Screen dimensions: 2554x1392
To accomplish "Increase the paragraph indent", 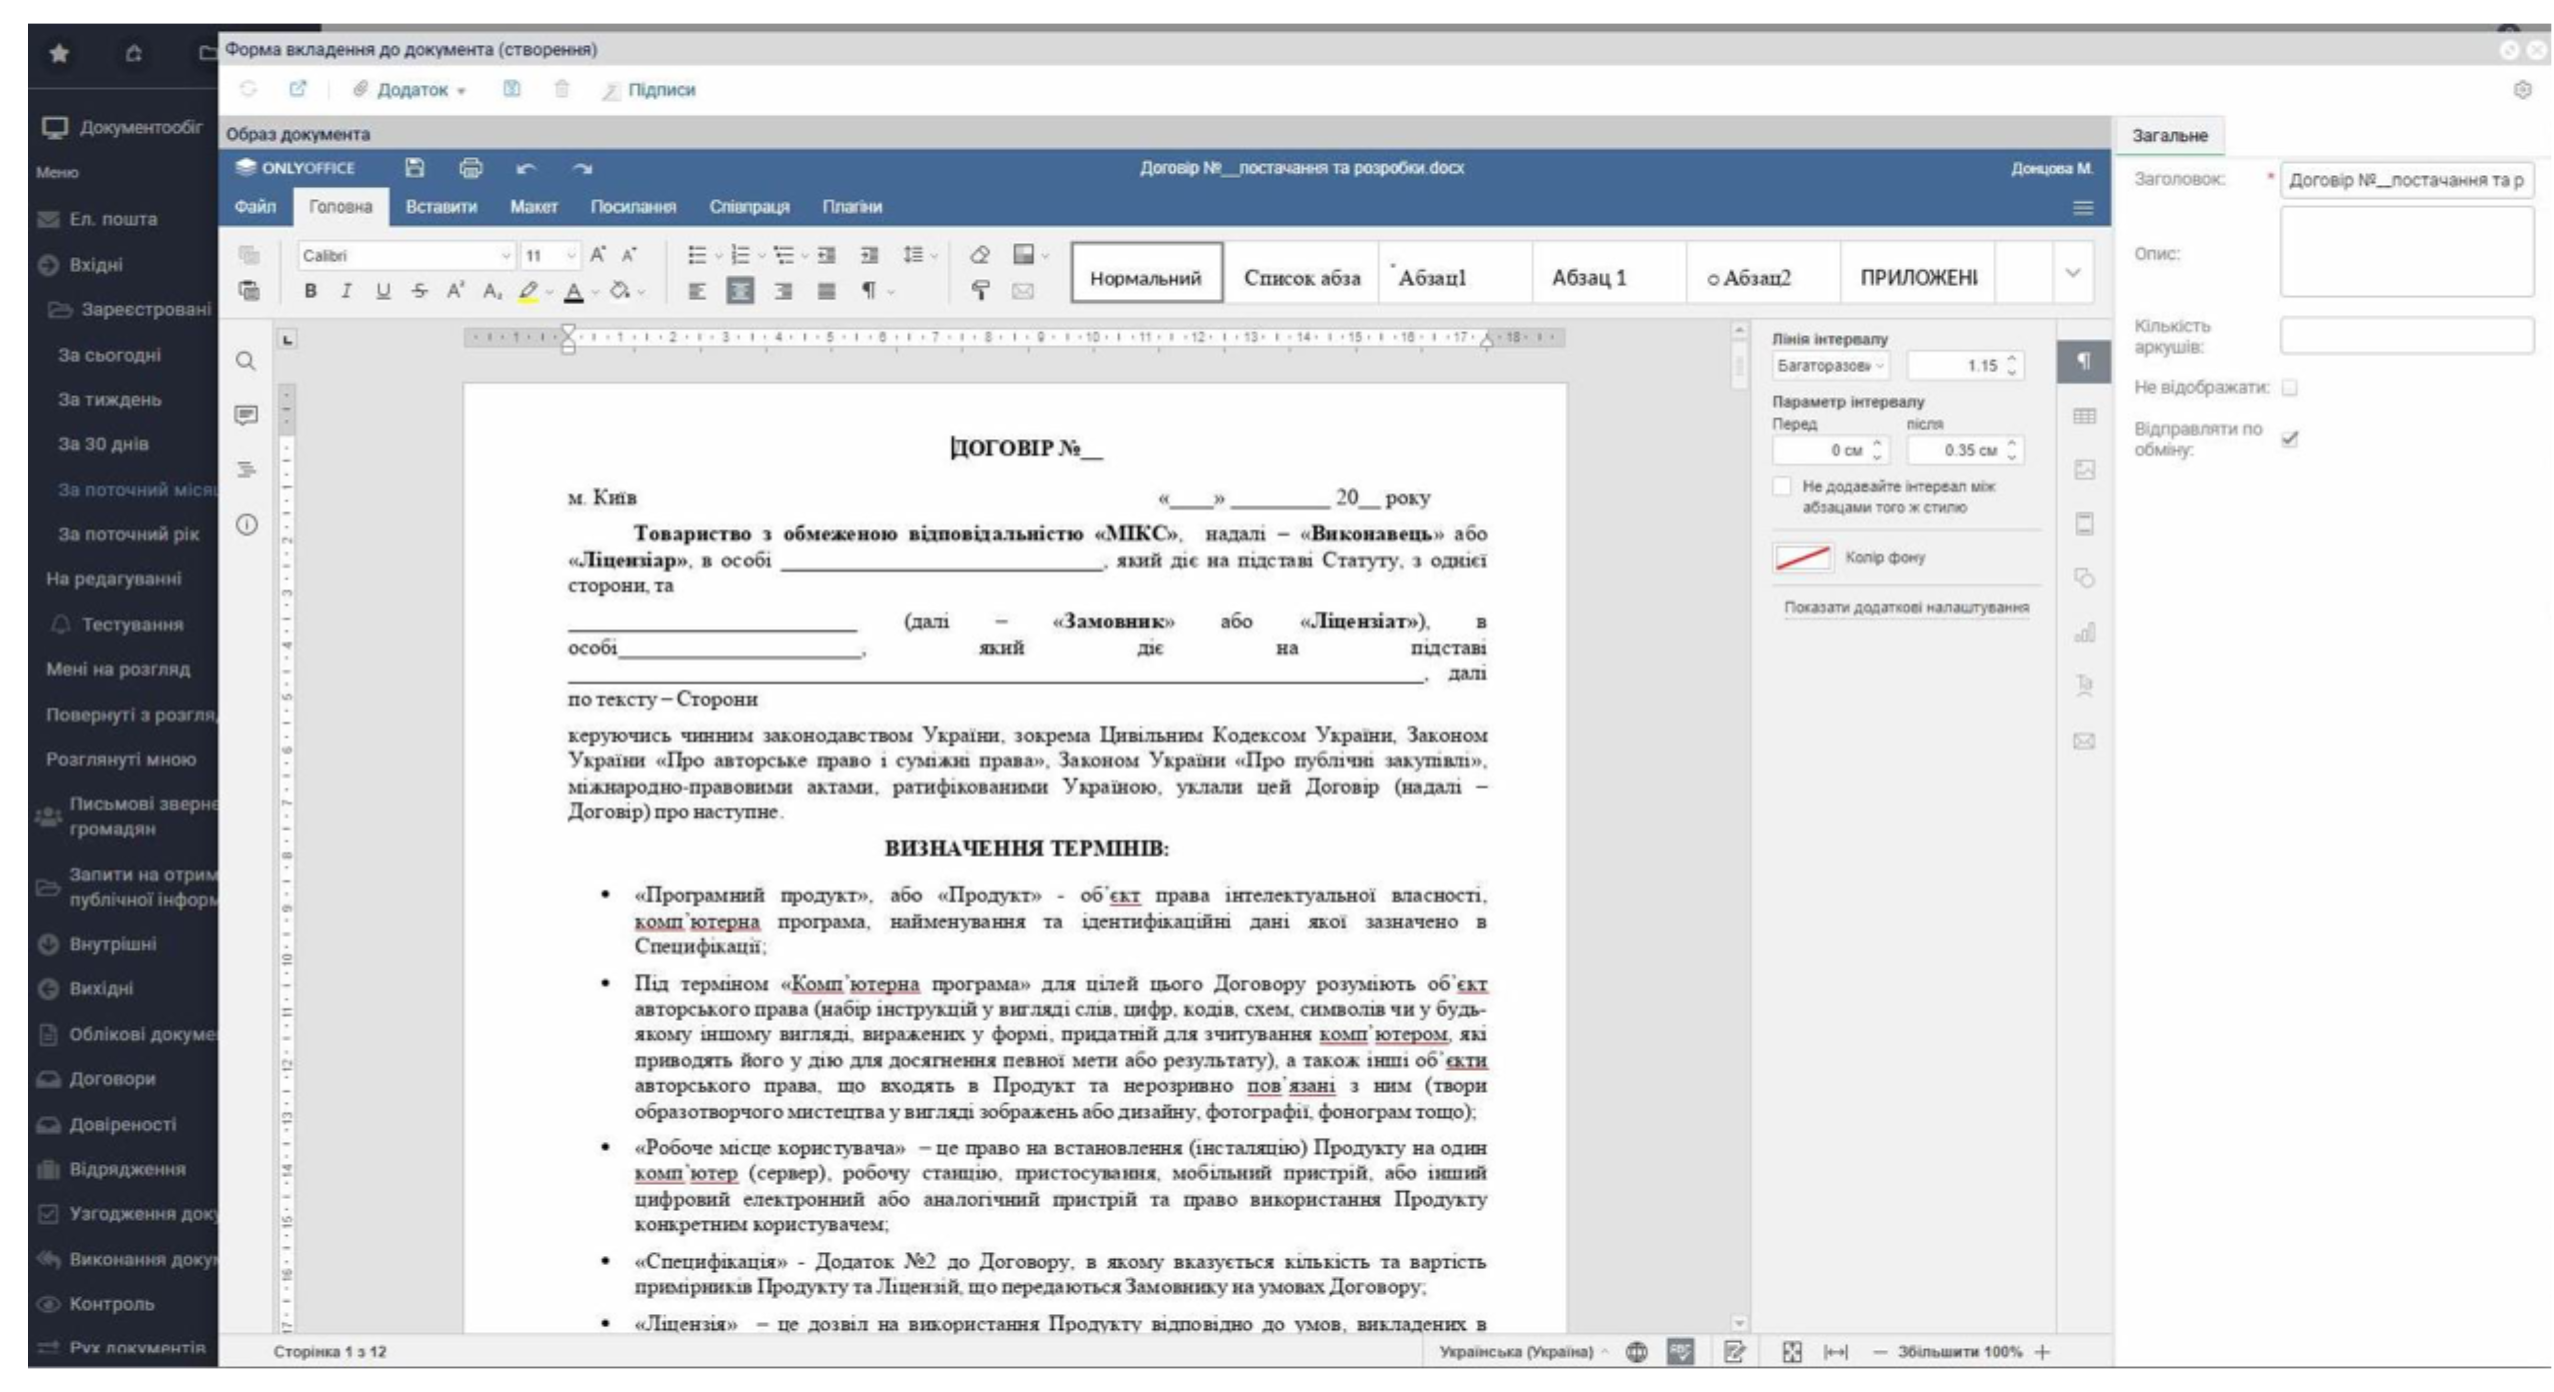I will click(x=869, y=255).
